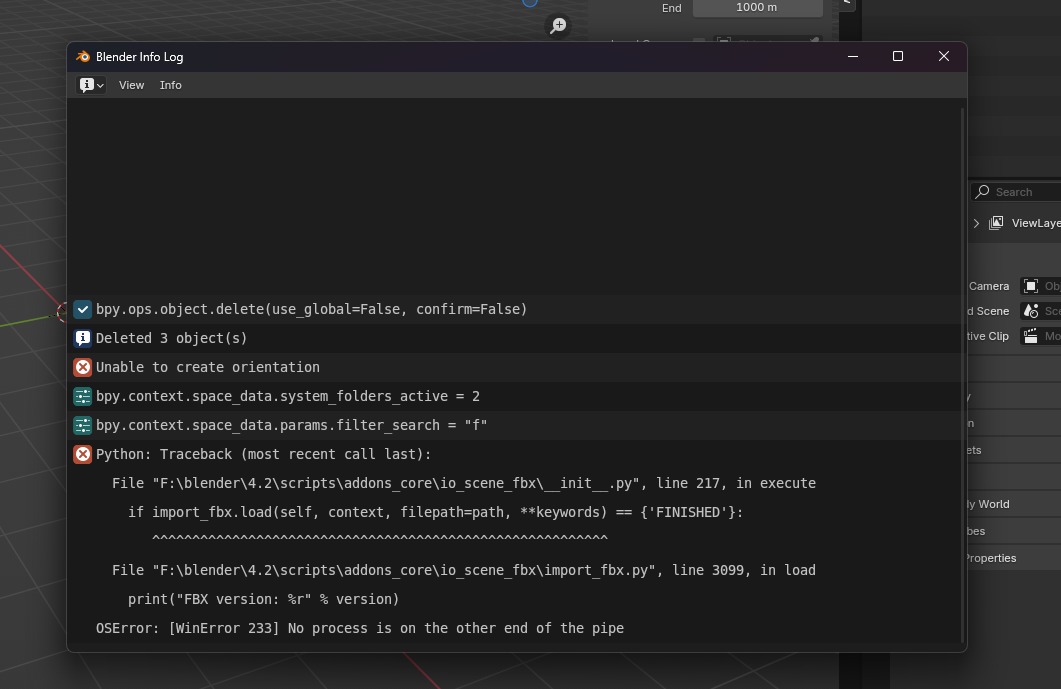Viewport: 1061px width, 689px height.
Task: Open the Info editor type dropdown
Action: coord(91,85)
